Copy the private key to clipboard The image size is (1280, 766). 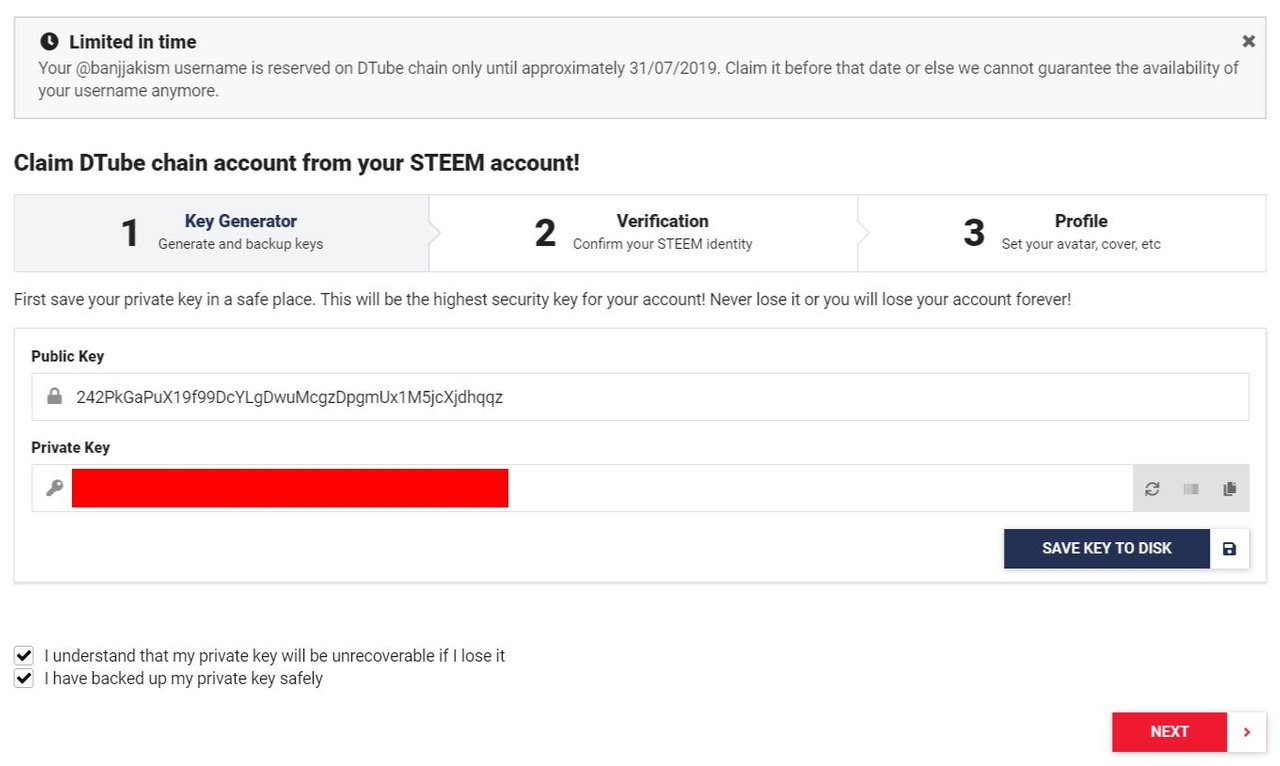pyautogui.click(x=1230, y=489)
